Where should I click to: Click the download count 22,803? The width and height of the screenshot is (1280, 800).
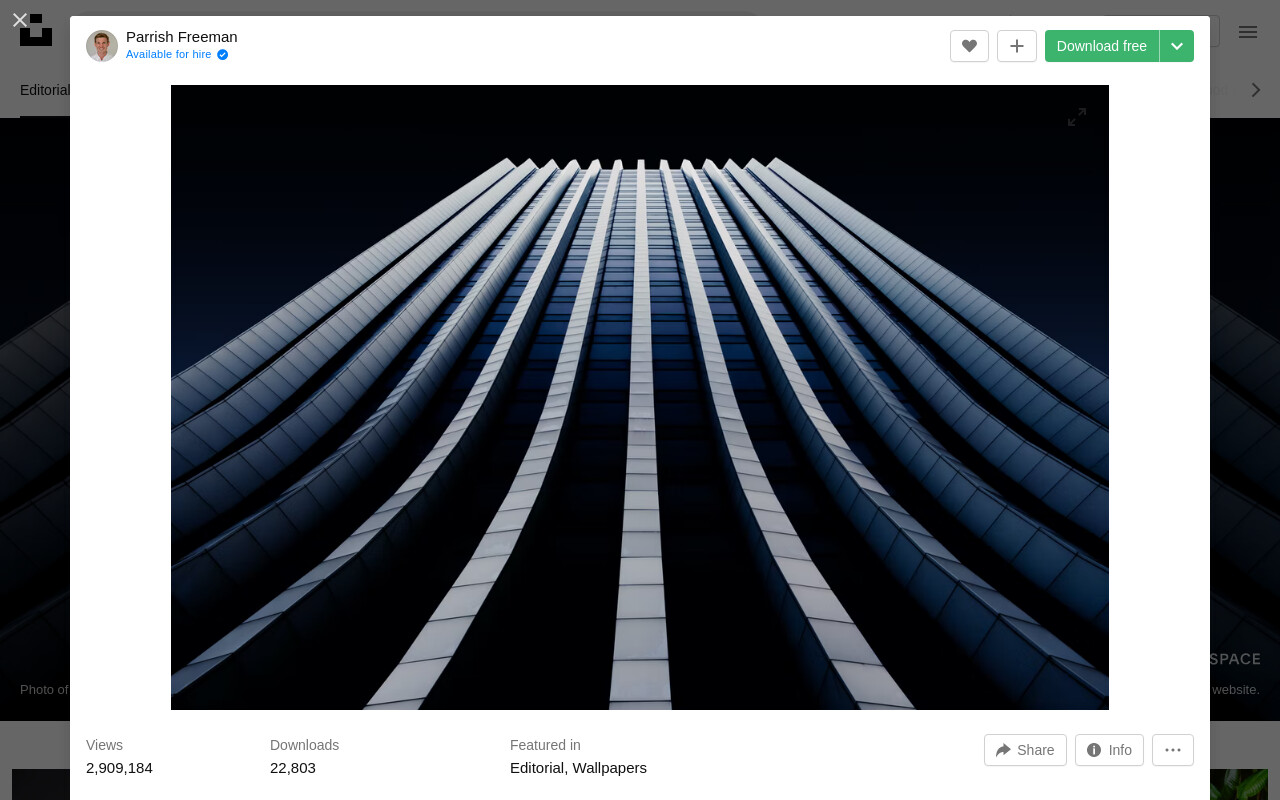pos(293,768)
